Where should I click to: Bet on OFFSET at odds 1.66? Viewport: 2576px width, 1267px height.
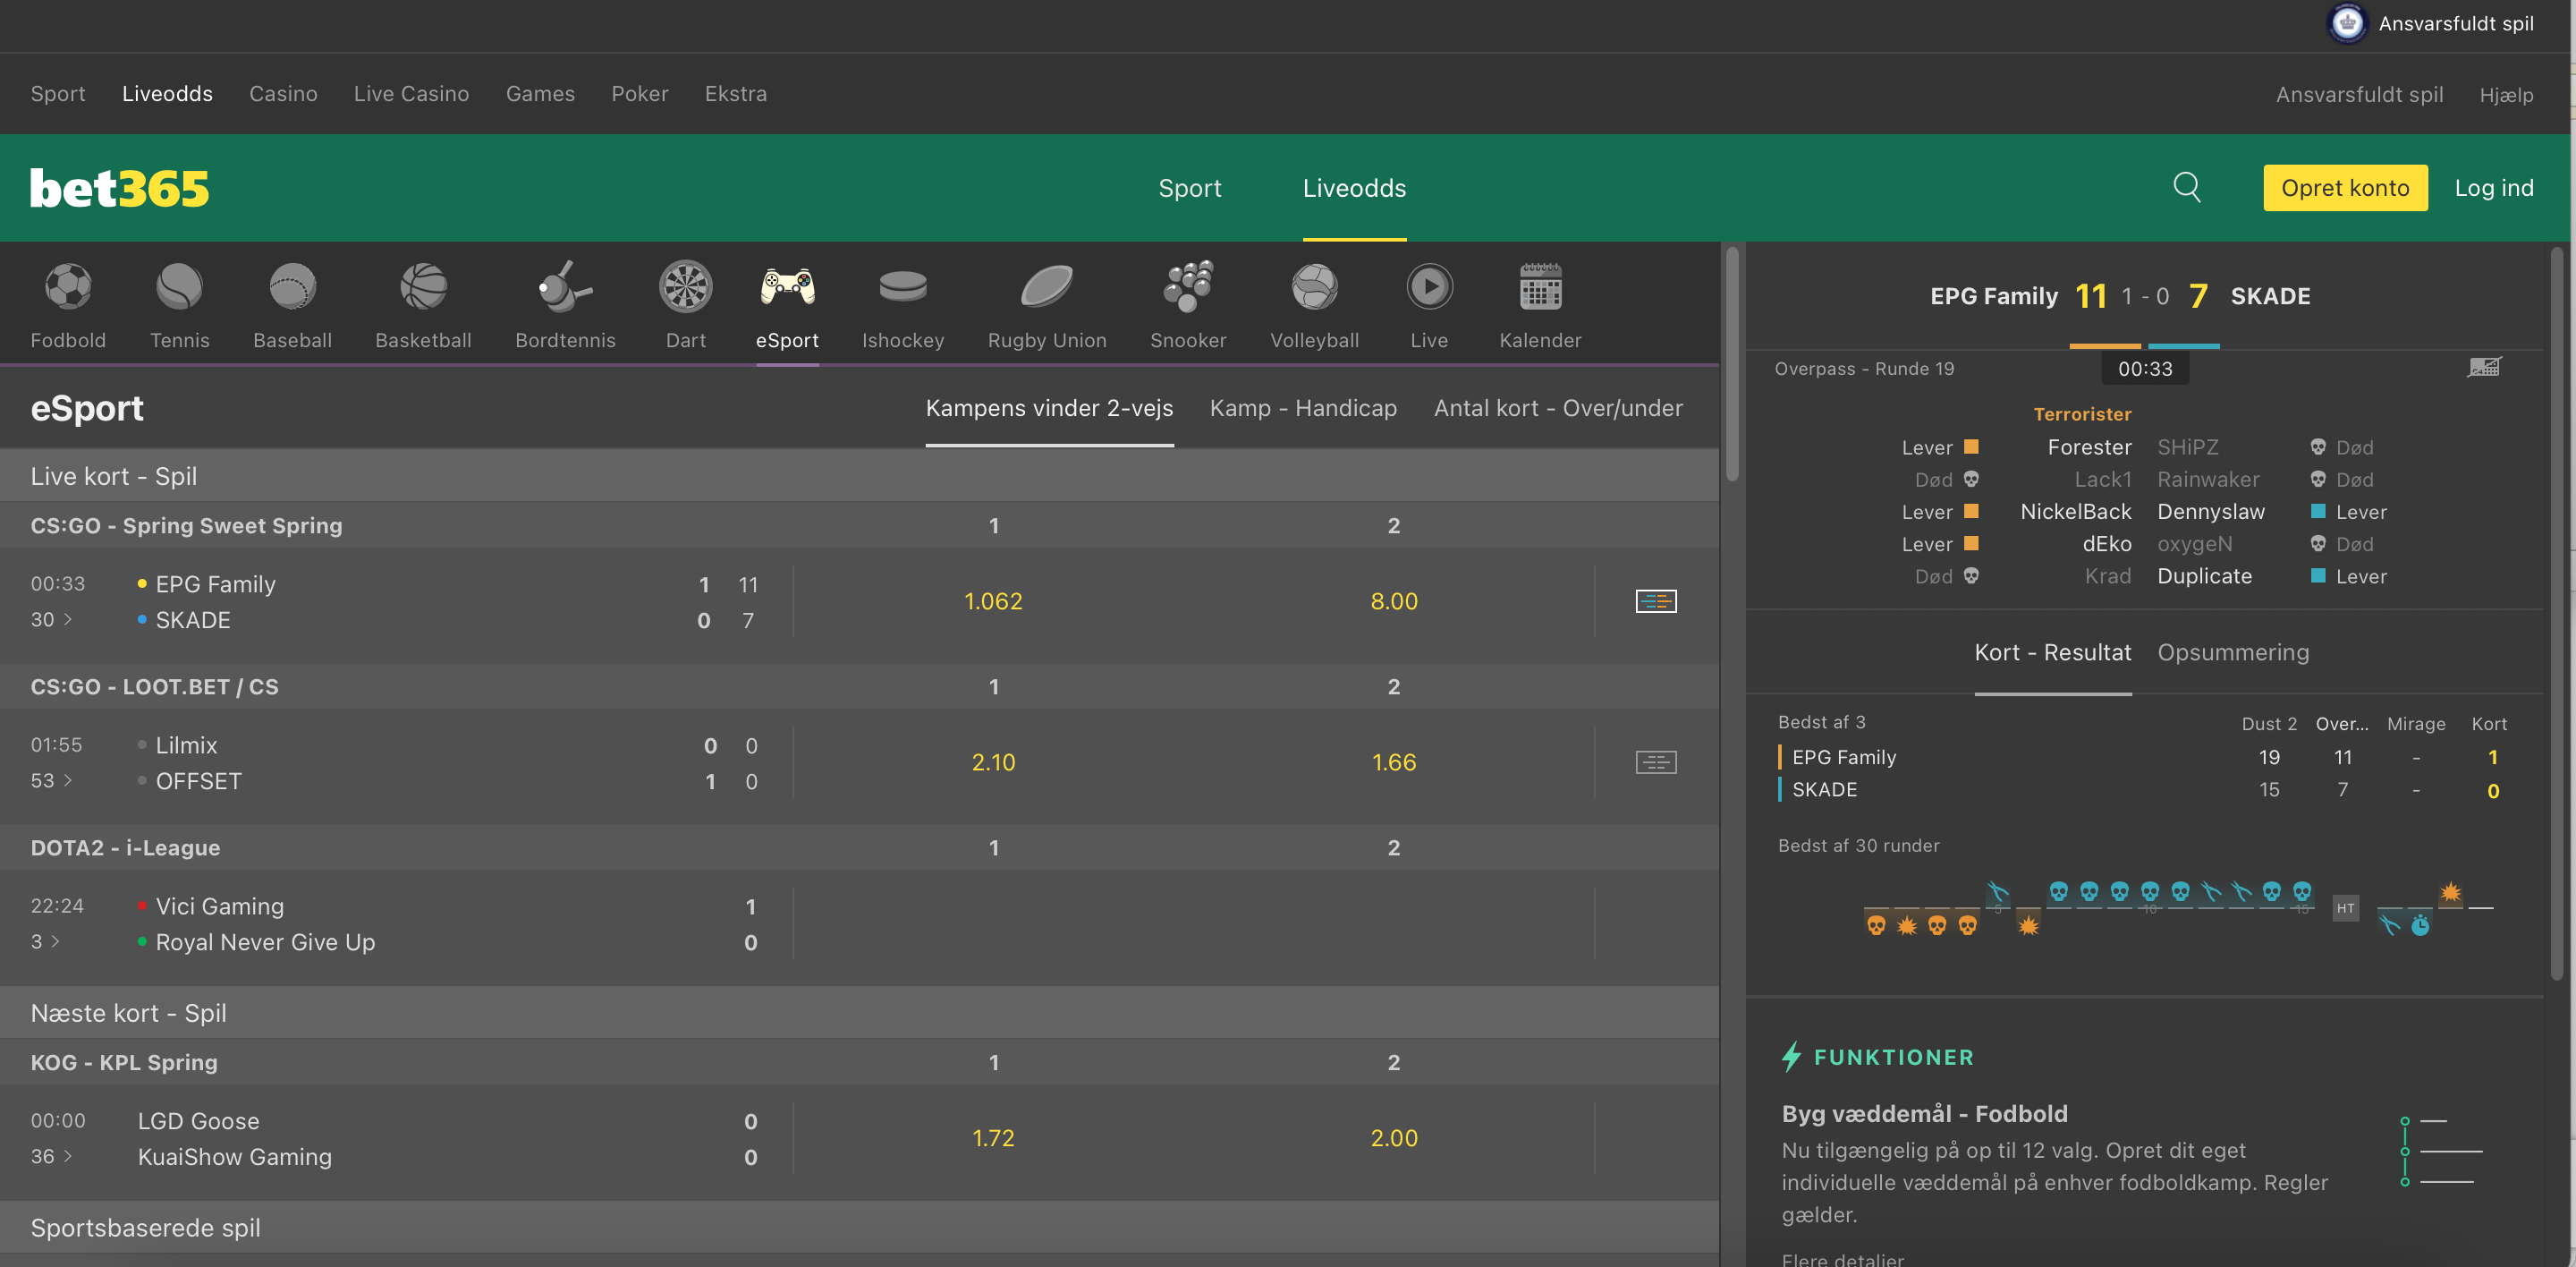point(1394,762)
